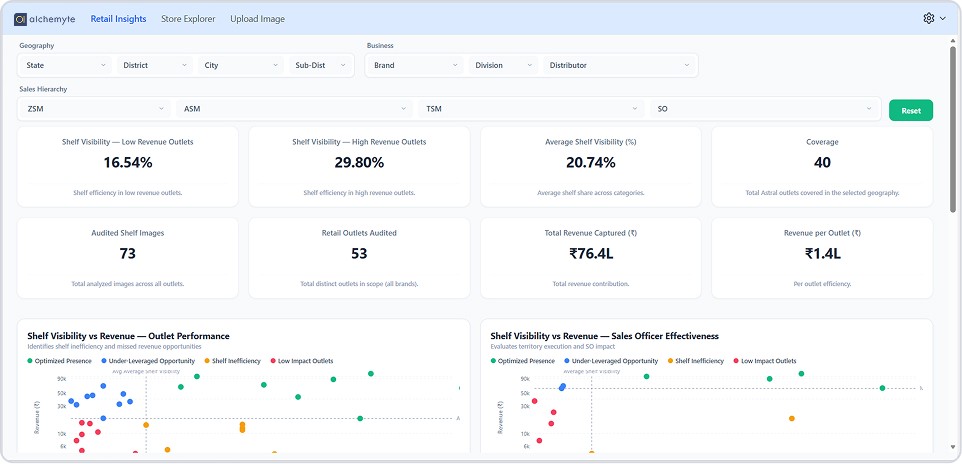Viewport: 962px width, 464px height.
Task: Expand the Distributor dropdown
Action: click(x=620, y=65)
